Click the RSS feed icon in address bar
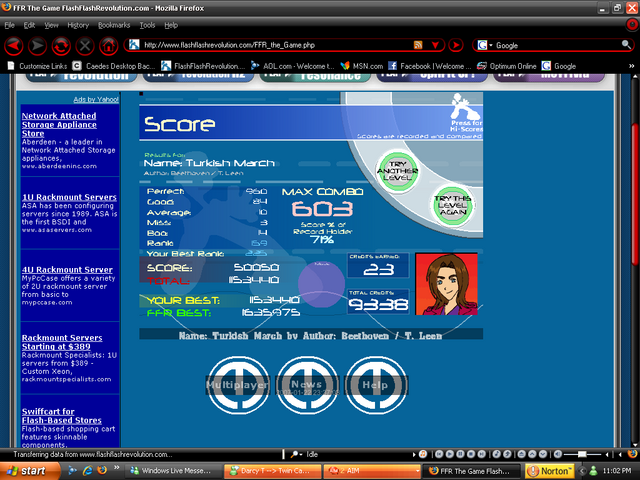Viewport: 640px width, 480px height. tap(420, 45)
